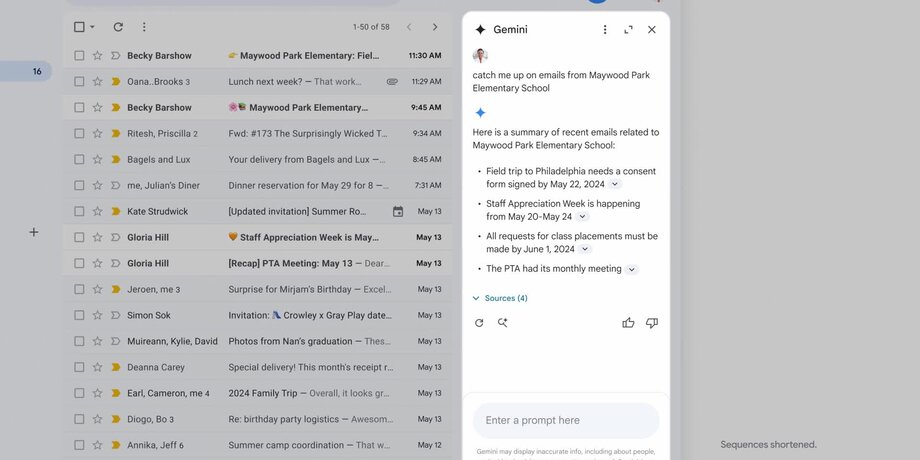Image resolution: width=920 pixels, height=460 pixels.
Task: Click the Enter a prompt here field
Action: pyautogui.click(x=565, y=421)
